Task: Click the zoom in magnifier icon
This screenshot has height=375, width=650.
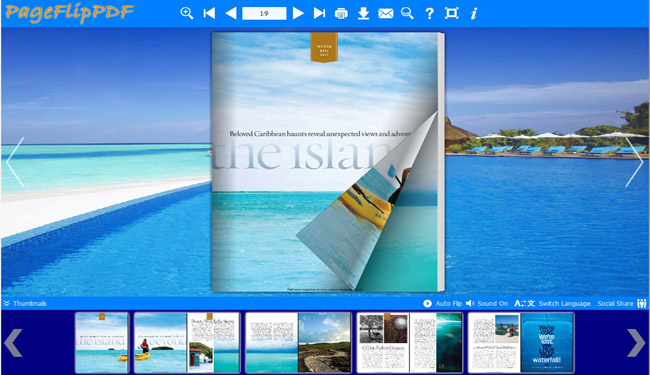Action: pos(187,13)
